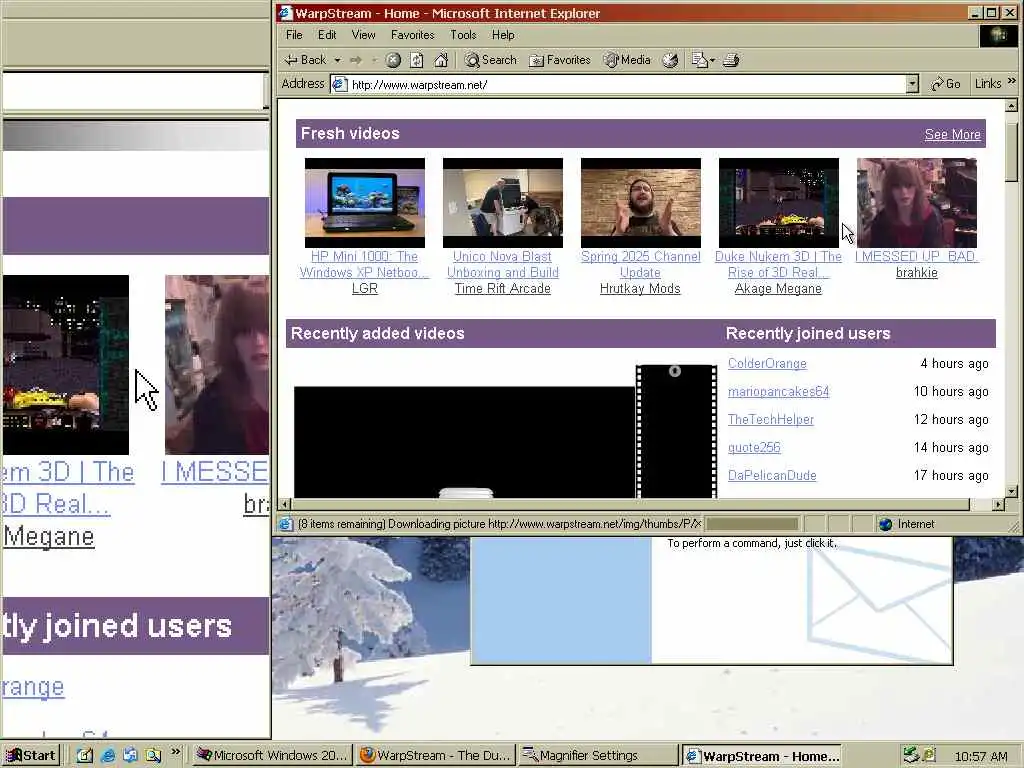Screen dimensions: 1024x768
Task: Open Hrutkay Mods channel link
Action: point(640,289)
